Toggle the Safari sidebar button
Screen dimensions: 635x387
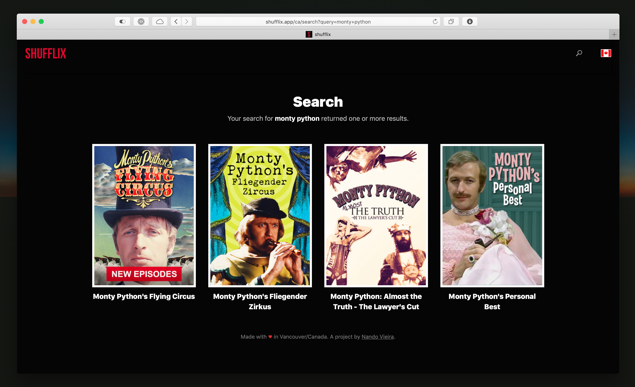pos(122,21)
